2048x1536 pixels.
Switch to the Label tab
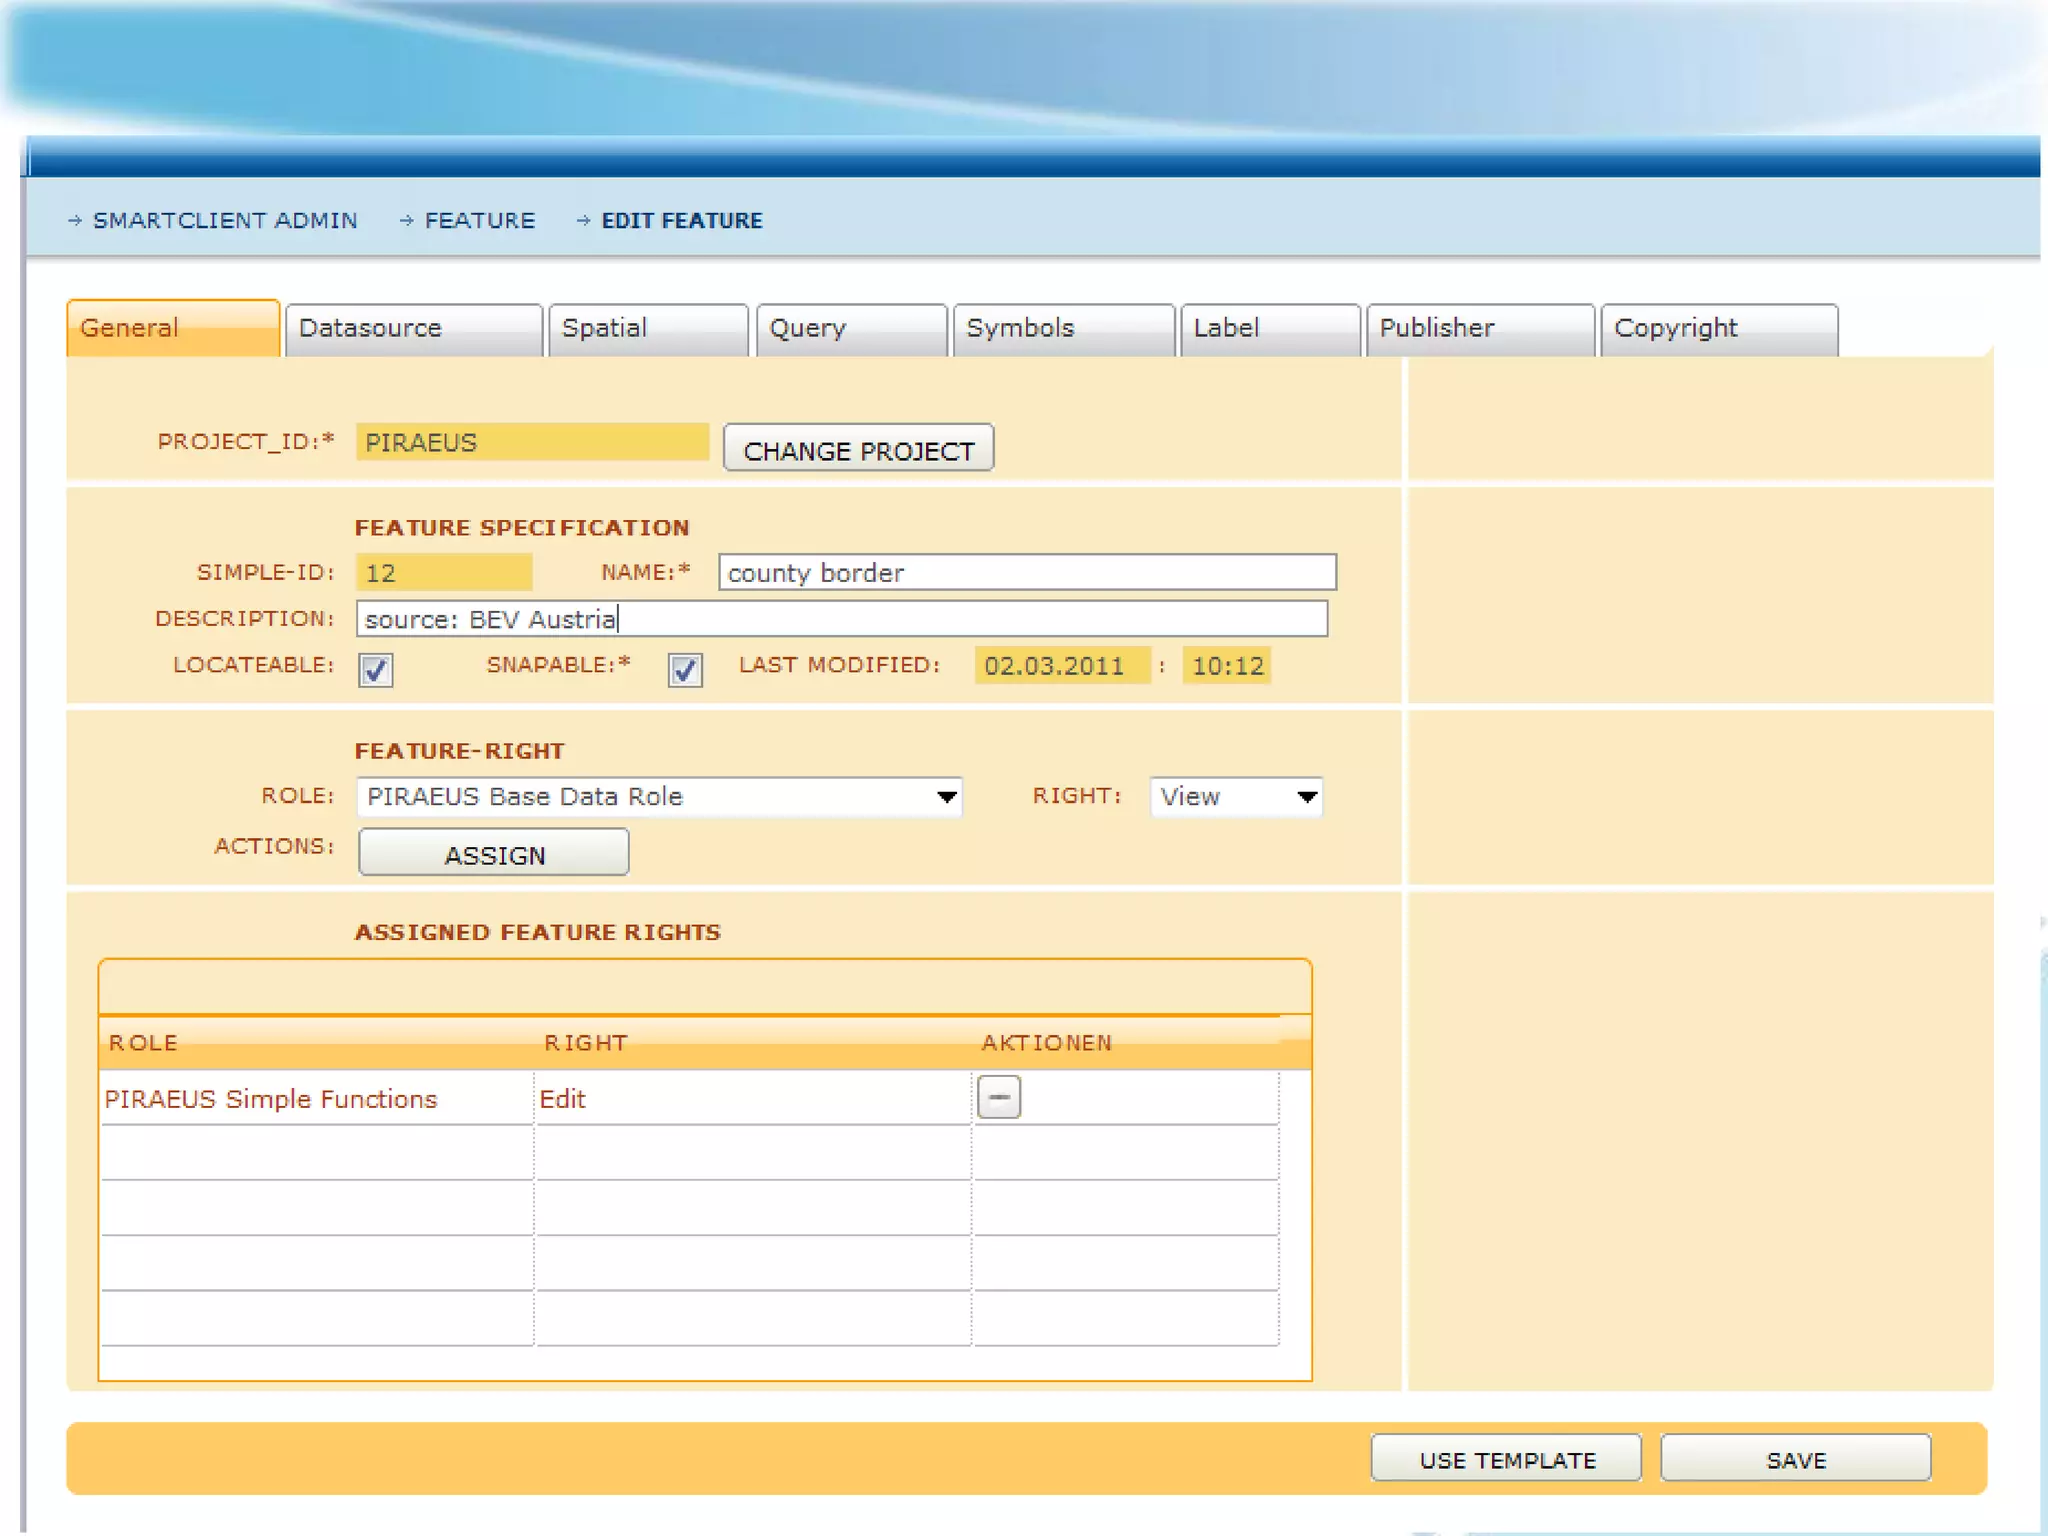(1268, 329)
